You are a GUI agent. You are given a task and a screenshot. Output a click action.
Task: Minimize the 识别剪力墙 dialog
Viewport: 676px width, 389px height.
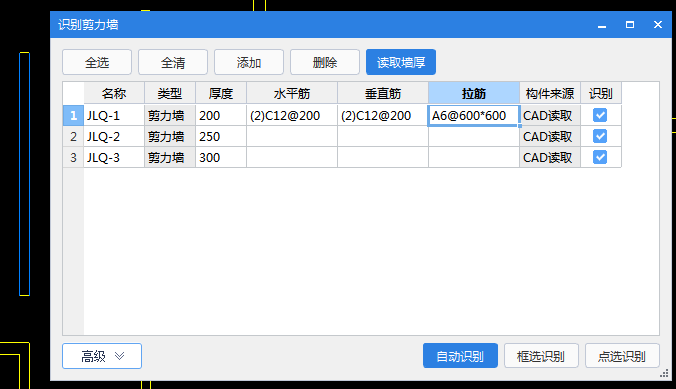coord(602,25)
